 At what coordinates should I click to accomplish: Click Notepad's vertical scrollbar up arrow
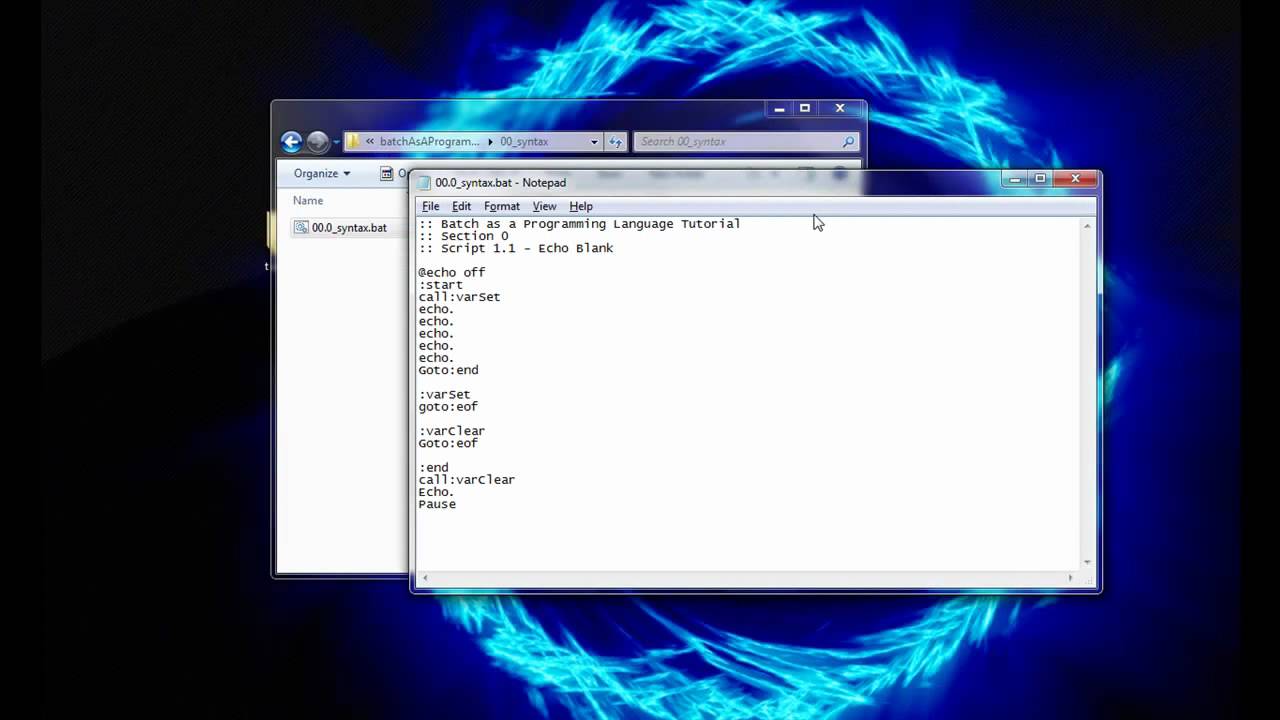pyautogui.click(x=1087, y=226)
